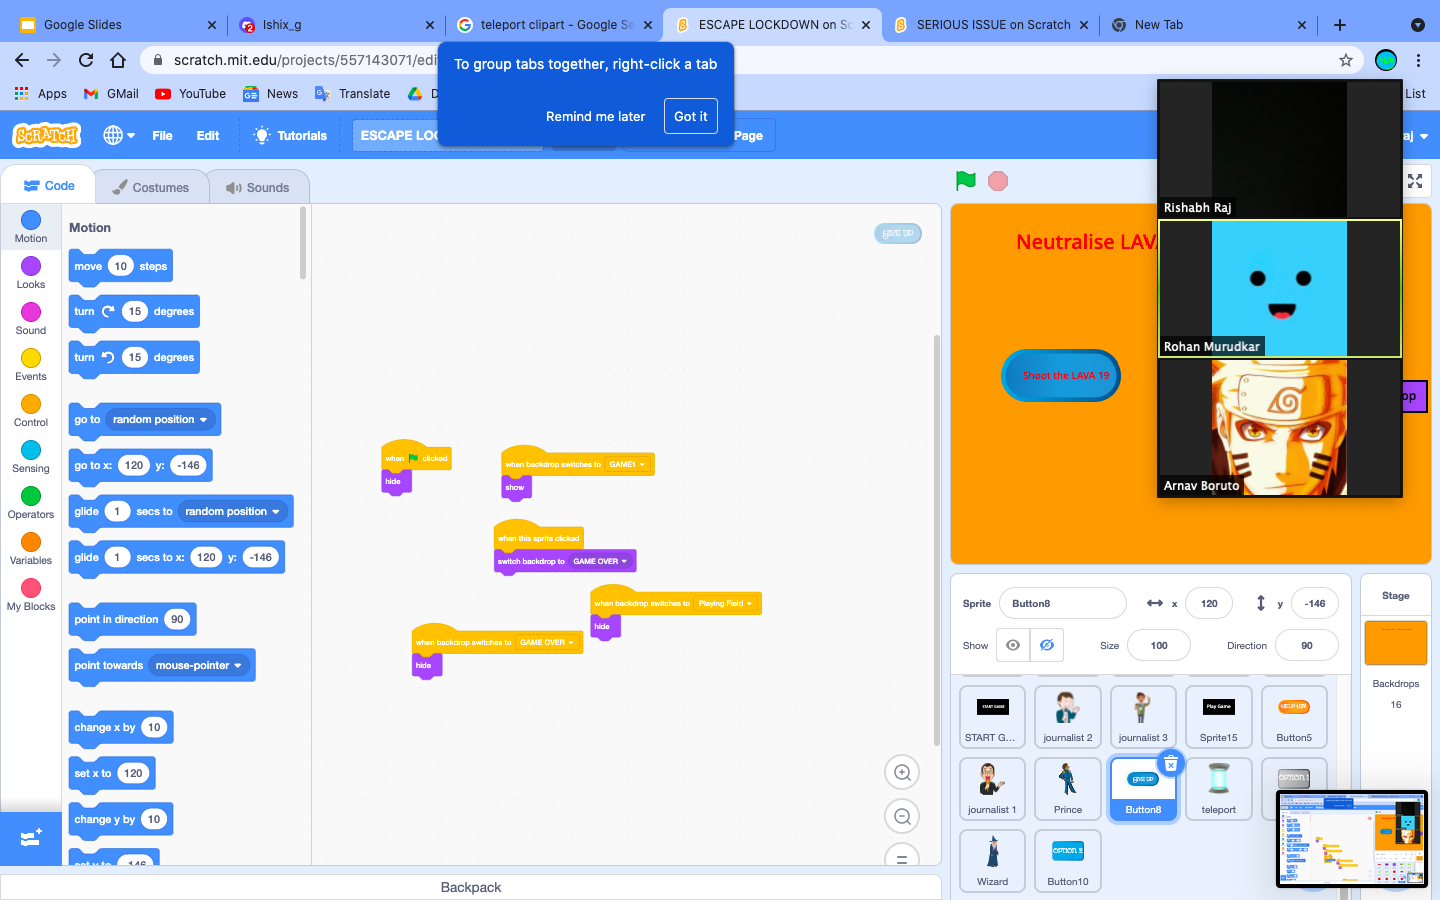Bookmark this page with the star
Viewport: 1440px width, 900px height.
[x=1346, y=60]
